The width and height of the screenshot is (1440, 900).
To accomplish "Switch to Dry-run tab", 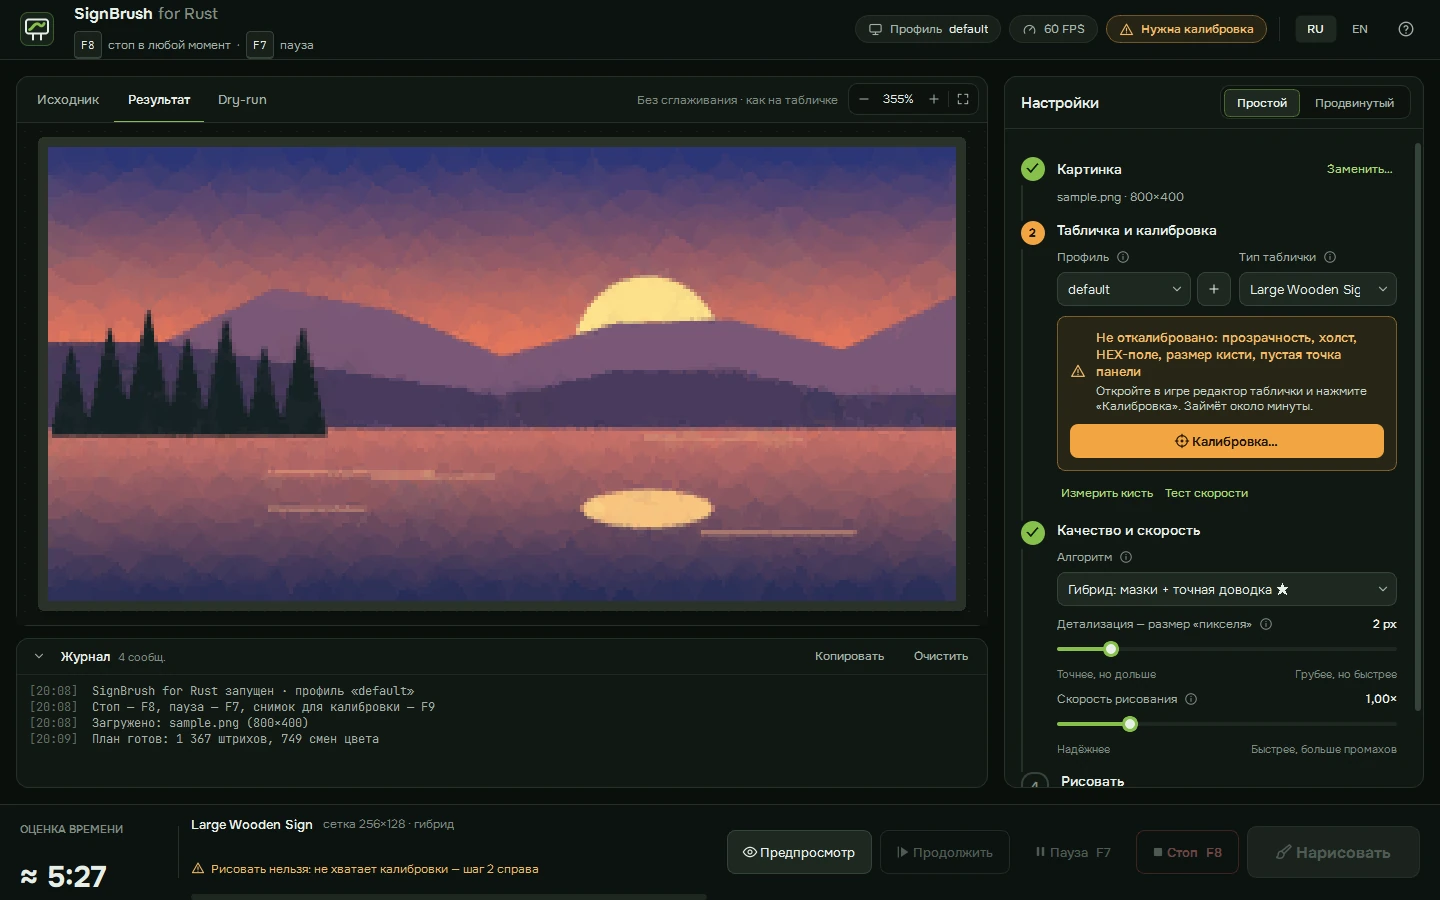I will pos(242,100).
